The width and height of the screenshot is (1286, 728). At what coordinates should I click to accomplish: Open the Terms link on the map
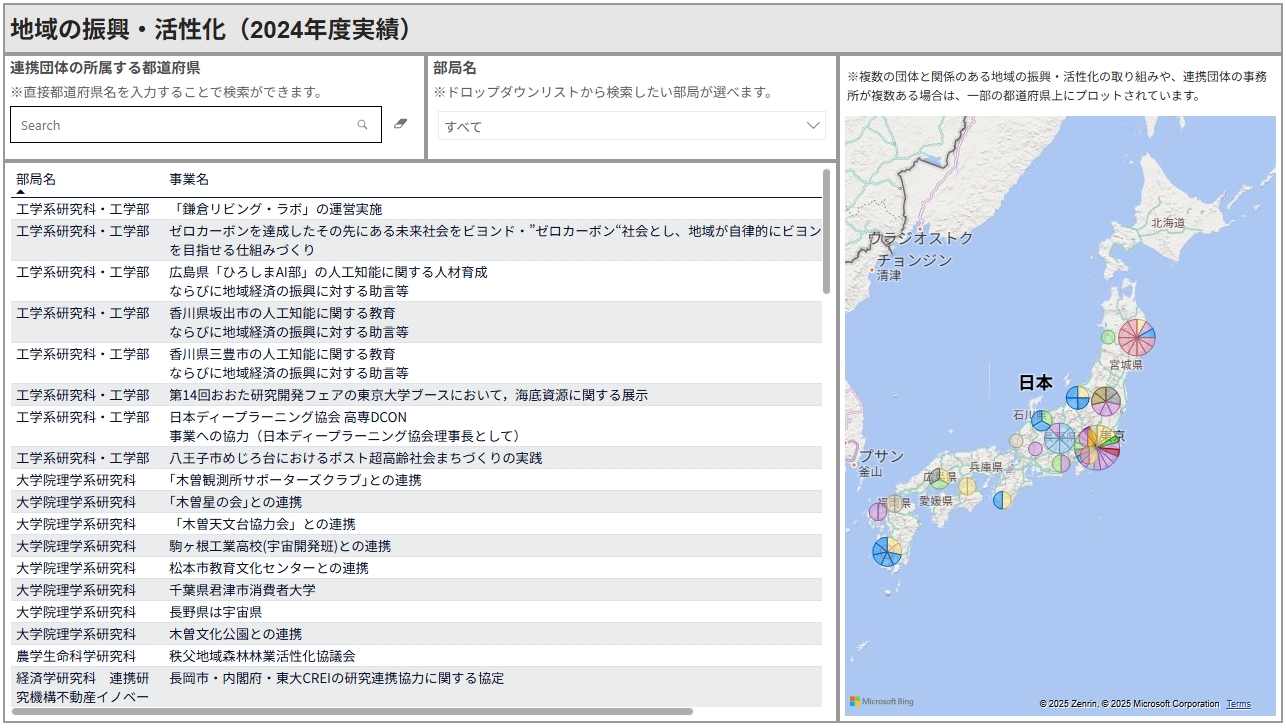tap(1238, 704)
